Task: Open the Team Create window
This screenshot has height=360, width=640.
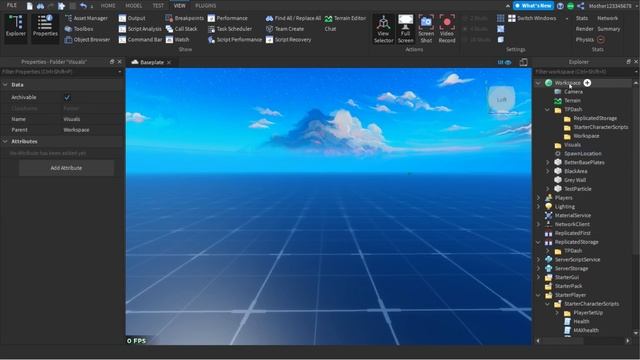Action: [284, 29]
